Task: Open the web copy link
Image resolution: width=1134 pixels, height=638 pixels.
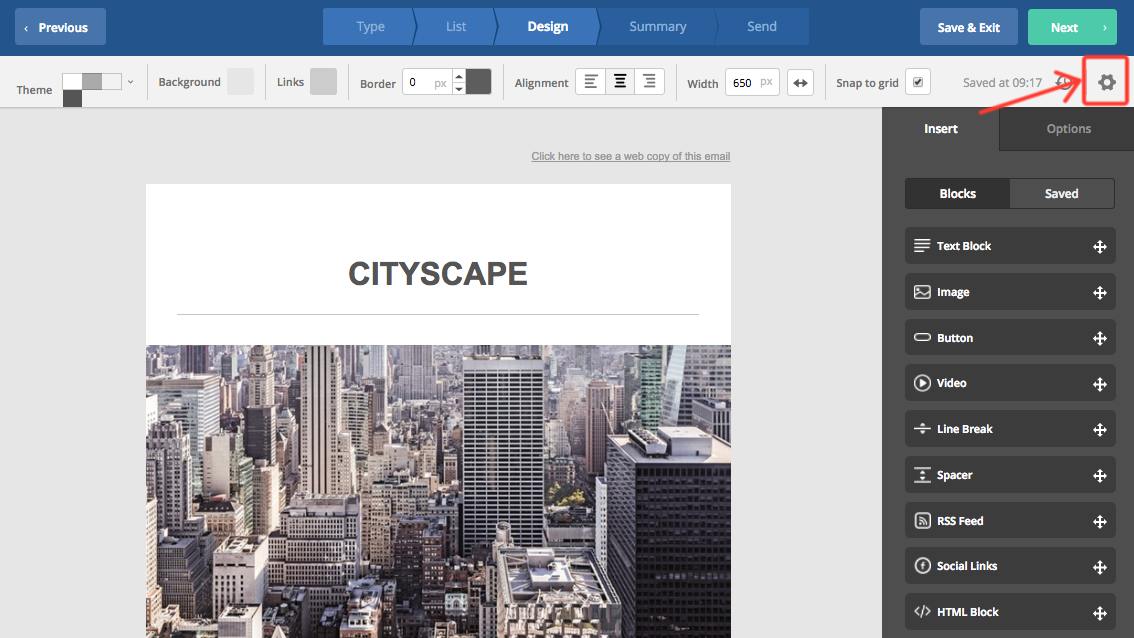Action: click(x=630, y=156)
